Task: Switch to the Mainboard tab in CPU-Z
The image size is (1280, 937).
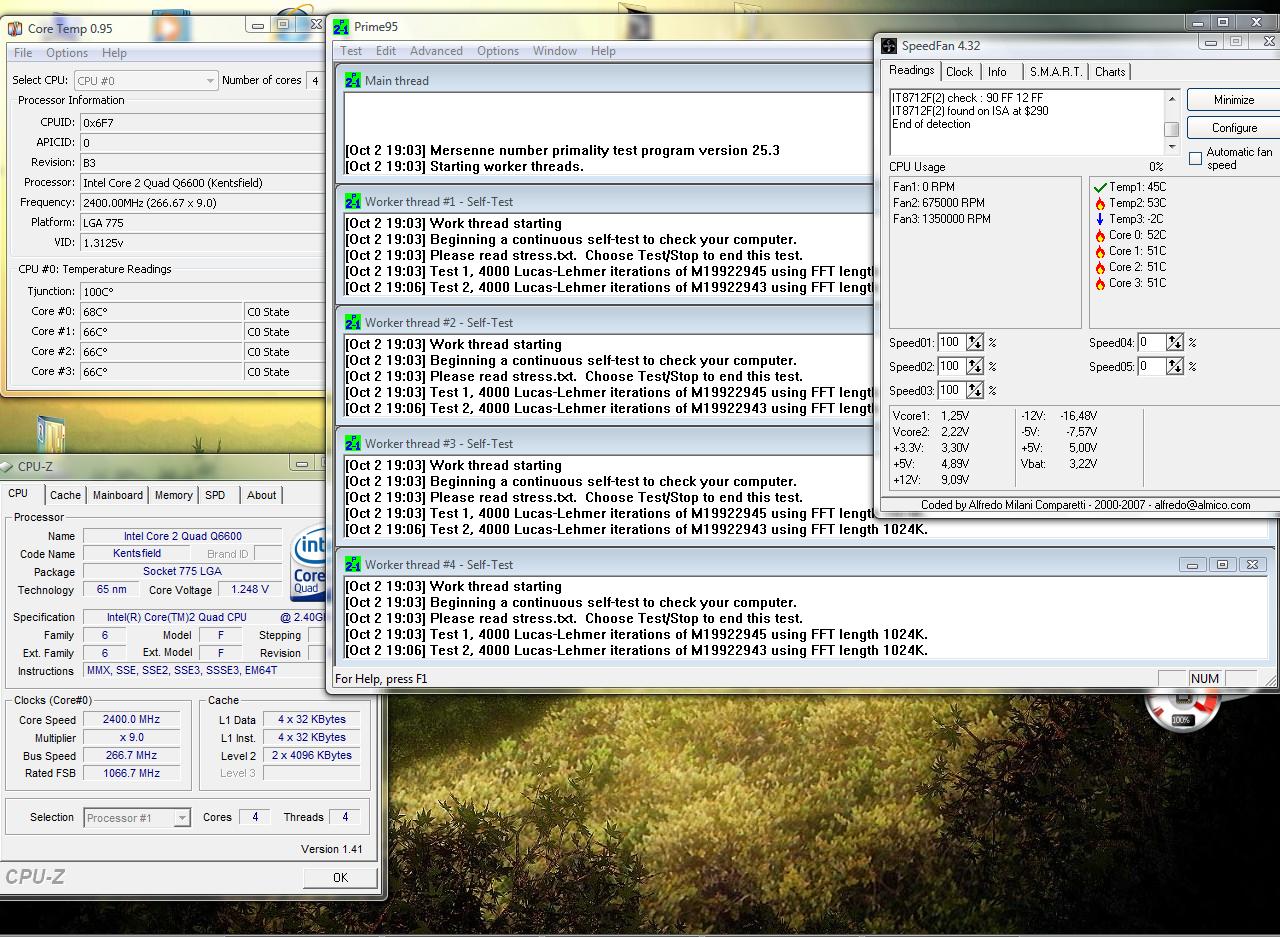Action: point(118,495)
